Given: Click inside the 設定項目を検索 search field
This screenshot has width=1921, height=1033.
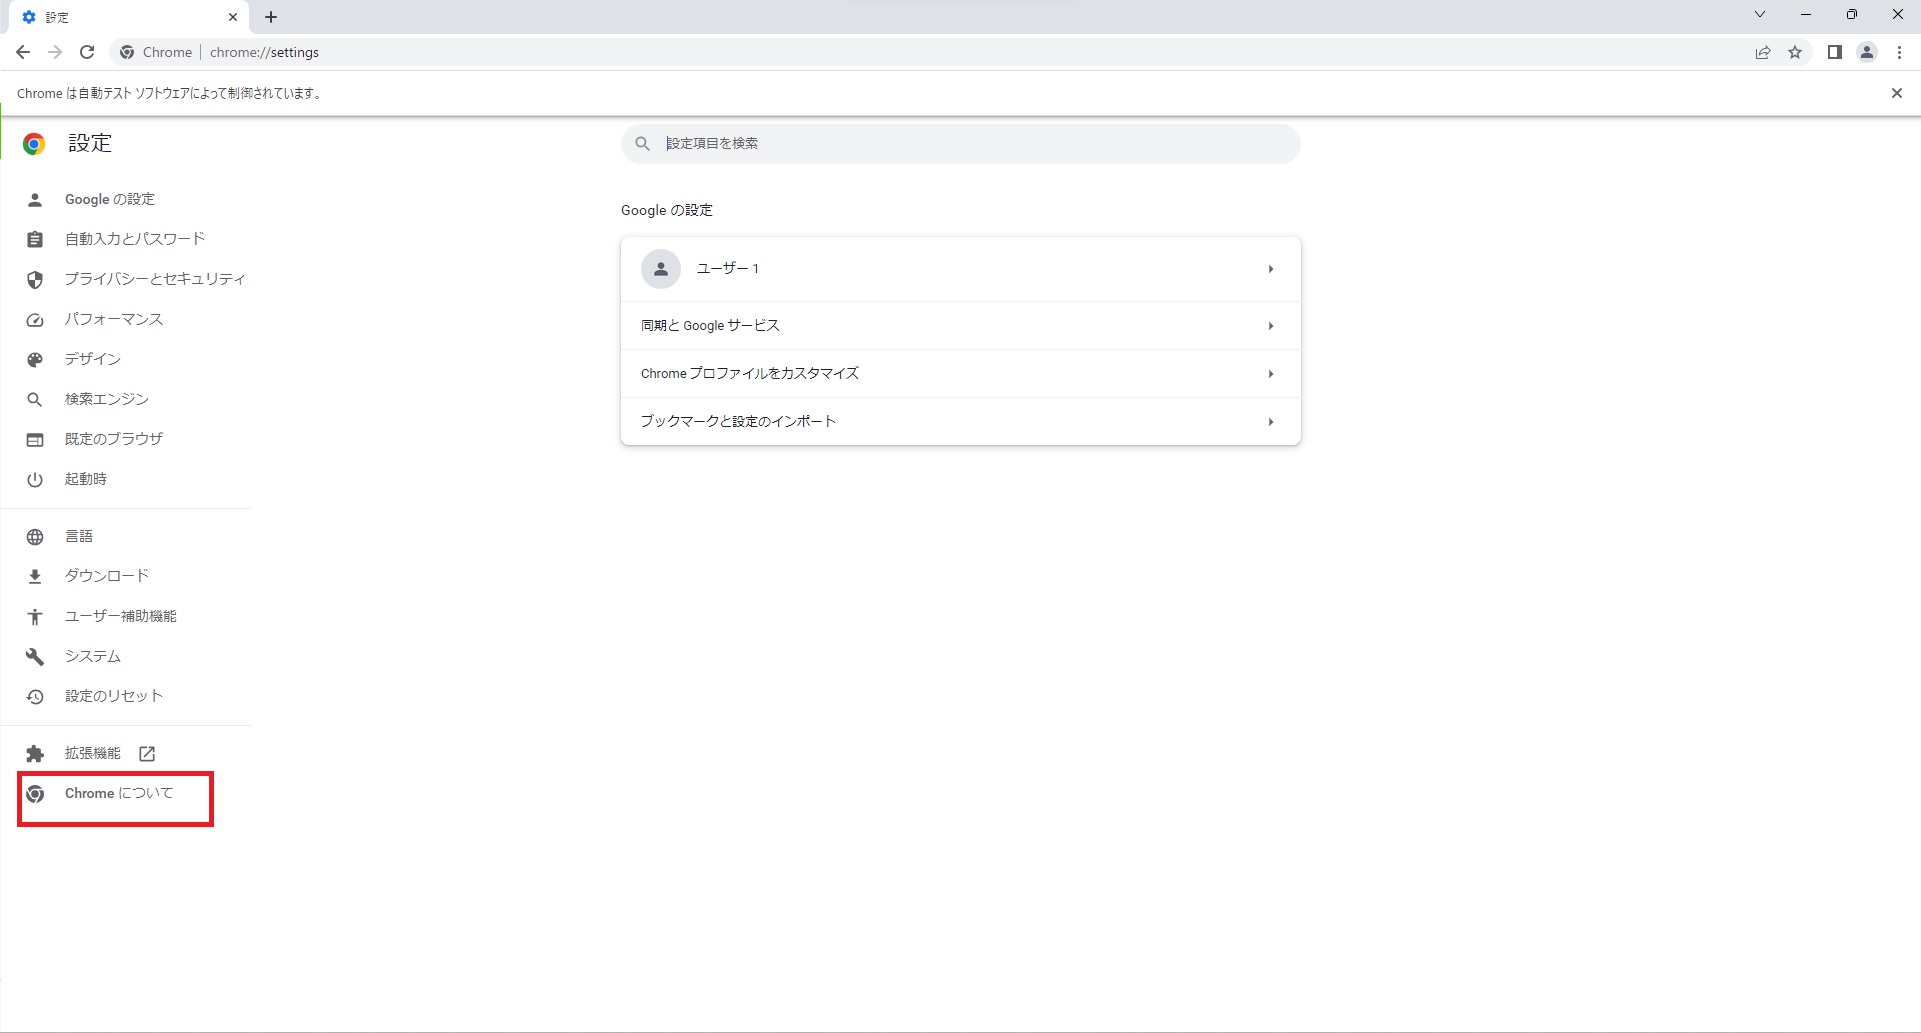Looking at the screenshot, I should pyautogui.click(x=960, y=143).
